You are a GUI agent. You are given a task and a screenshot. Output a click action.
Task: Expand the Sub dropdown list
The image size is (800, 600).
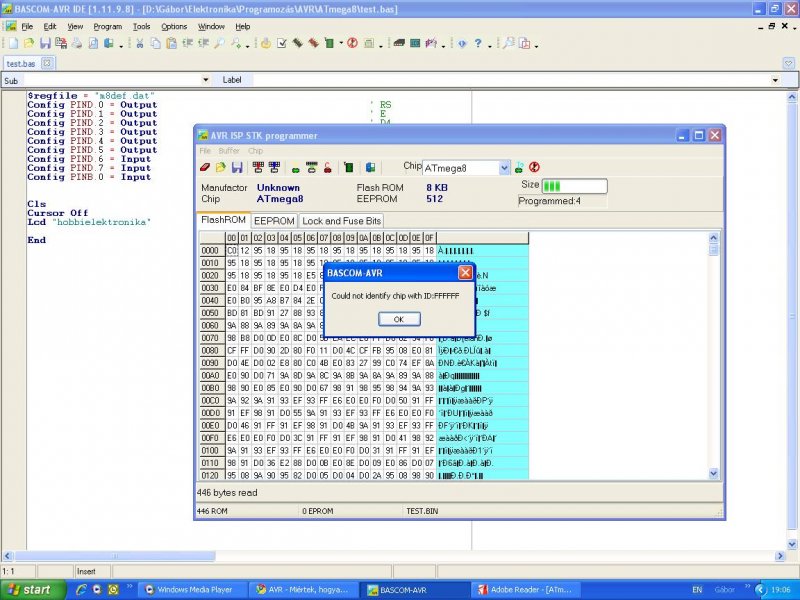pos(206,80)
